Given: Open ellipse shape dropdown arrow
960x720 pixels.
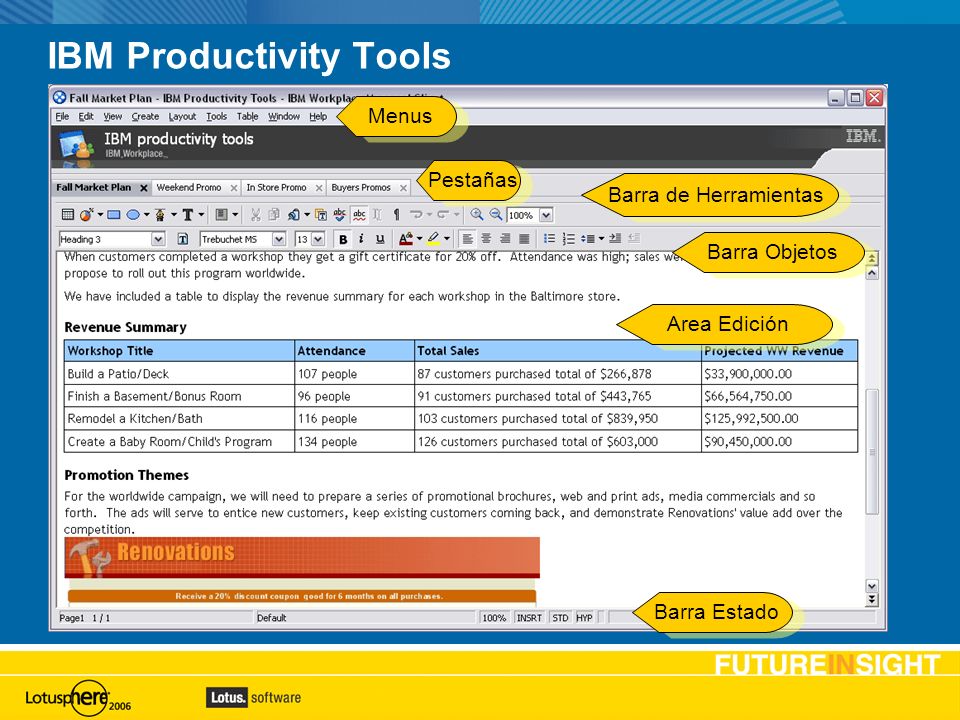Looking at the screenshot, I should tap(146, 215).
